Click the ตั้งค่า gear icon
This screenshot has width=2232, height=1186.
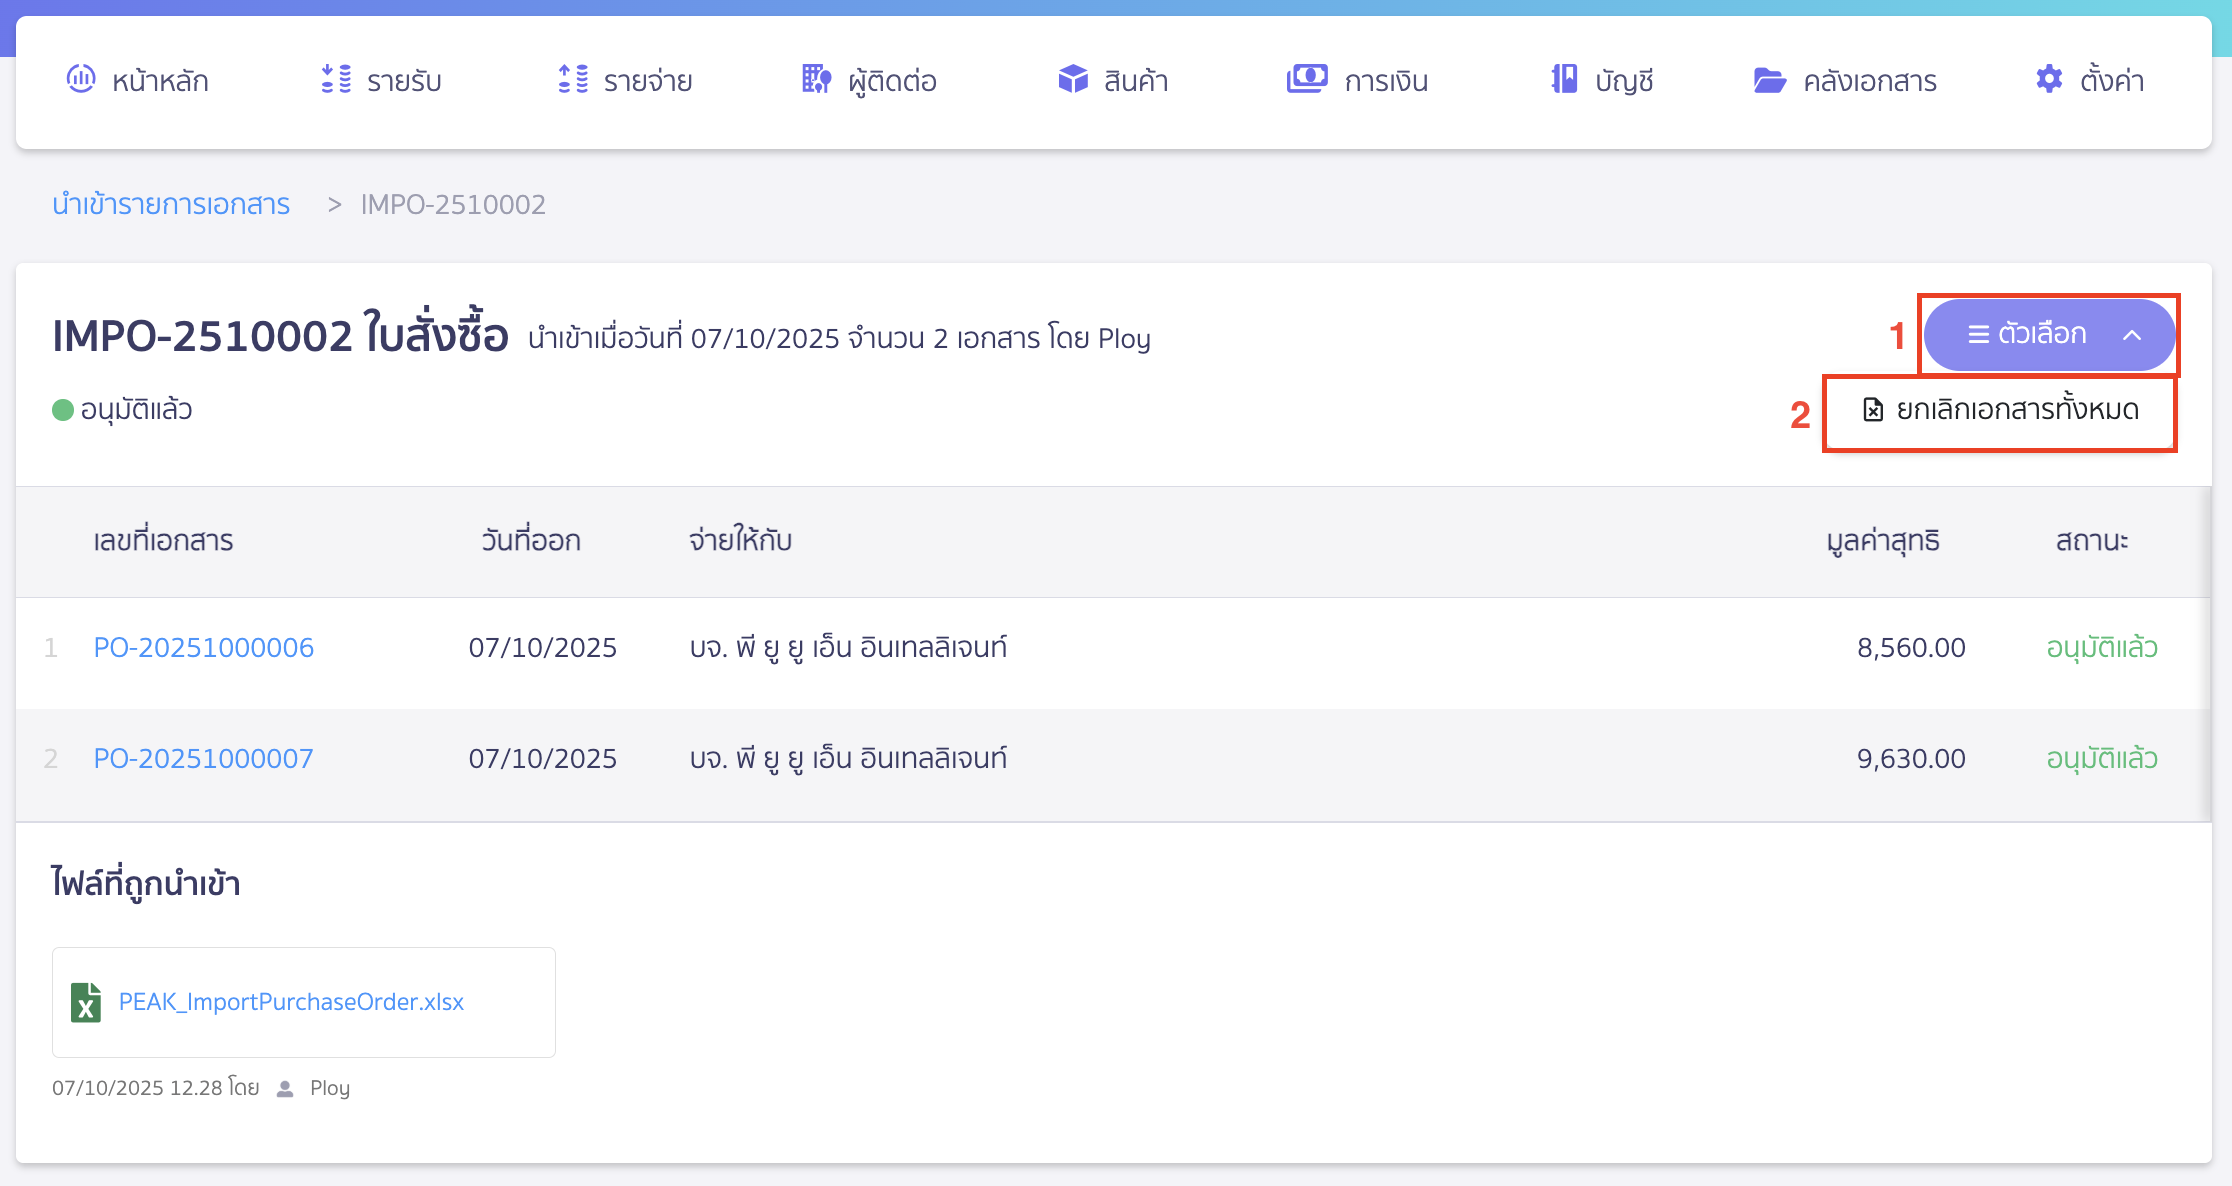[2049, 79]
